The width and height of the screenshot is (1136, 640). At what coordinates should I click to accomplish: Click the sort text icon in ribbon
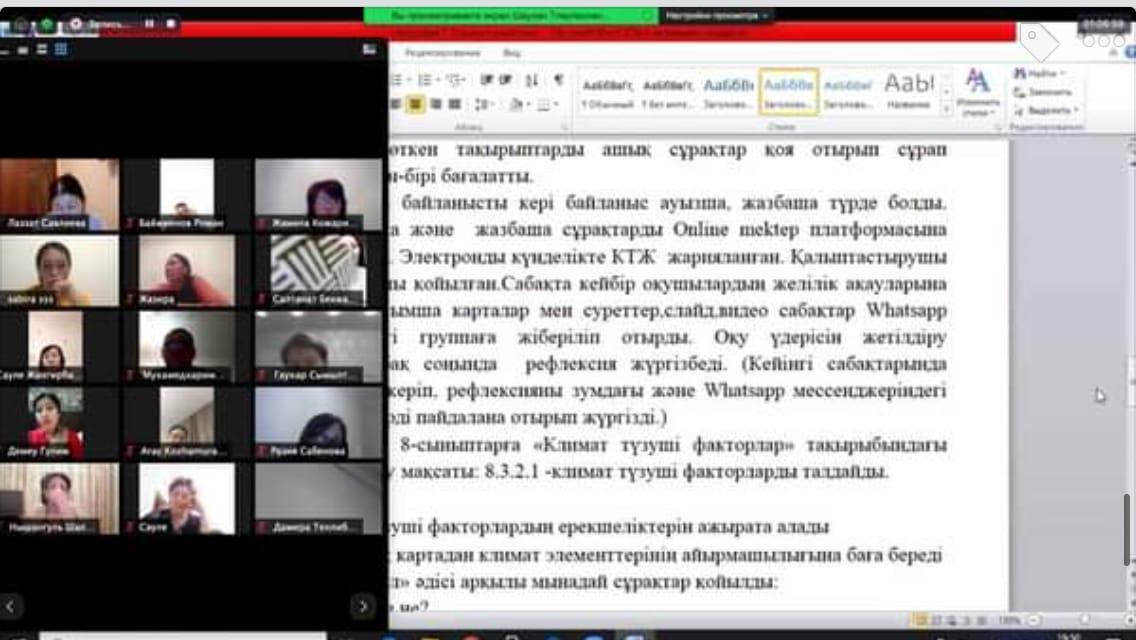532,80
